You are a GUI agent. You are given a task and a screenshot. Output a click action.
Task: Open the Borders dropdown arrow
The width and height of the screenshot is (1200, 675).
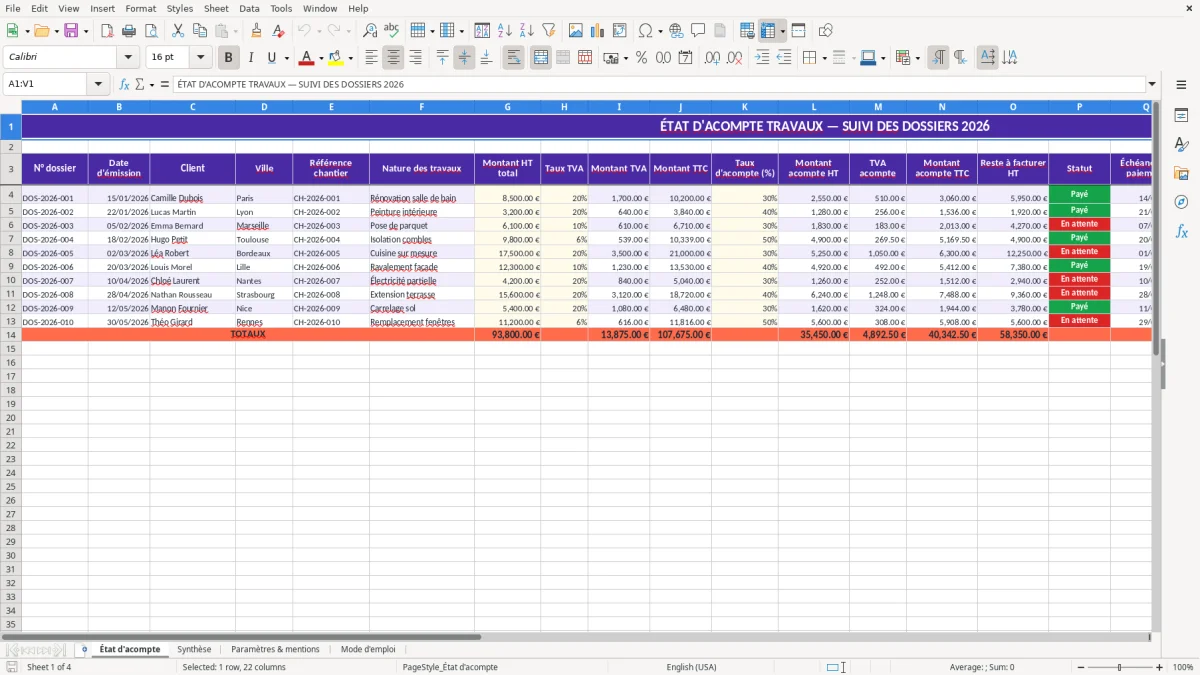(824, 58)
